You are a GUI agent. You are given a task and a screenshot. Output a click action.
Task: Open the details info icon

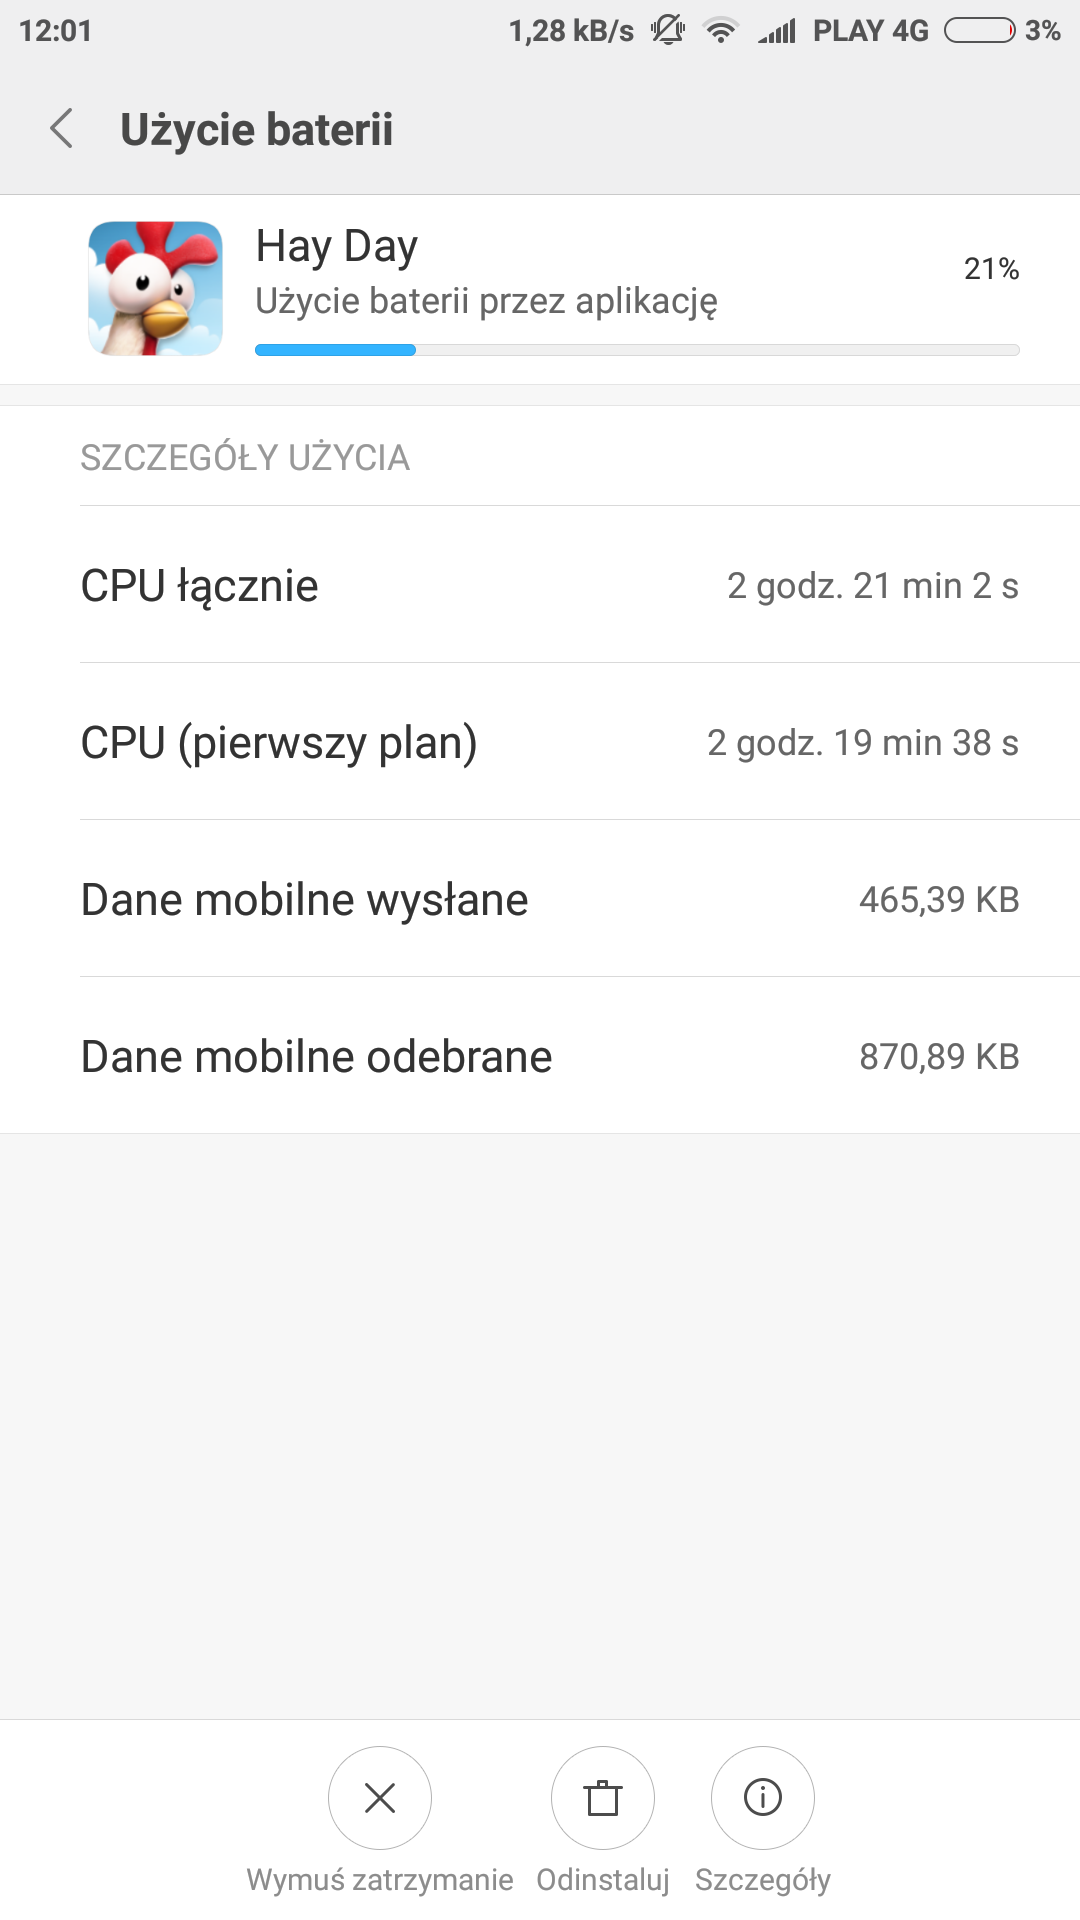pyautogui.click(x=763, y=1797)
